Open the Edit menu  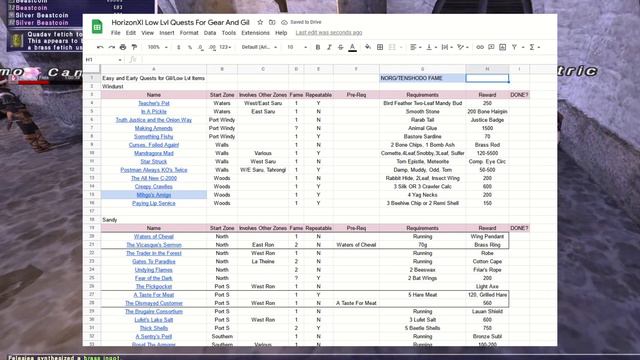click(131, 33)
